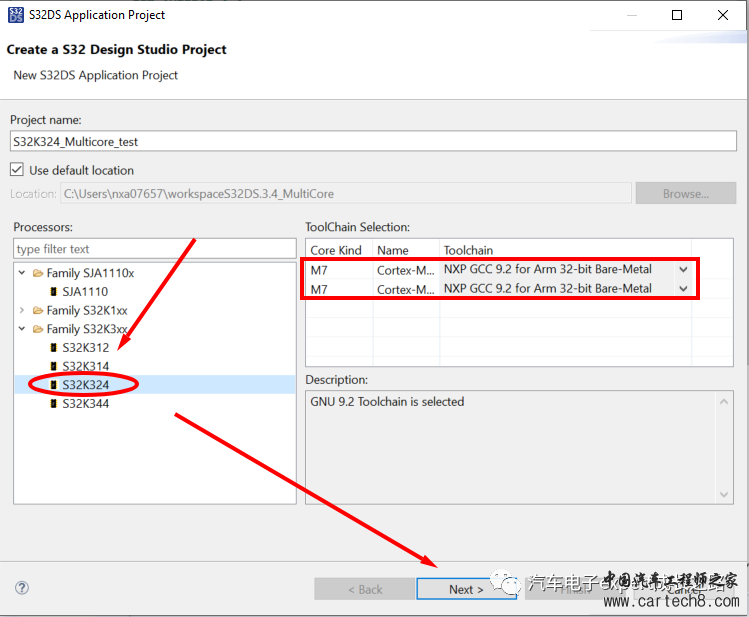Image resolution: width=749 pixels, height=617 pixels.
Task: Collapse the Family S32K3xx tree node
Action: pyautogui.click(x=21, y=329)
